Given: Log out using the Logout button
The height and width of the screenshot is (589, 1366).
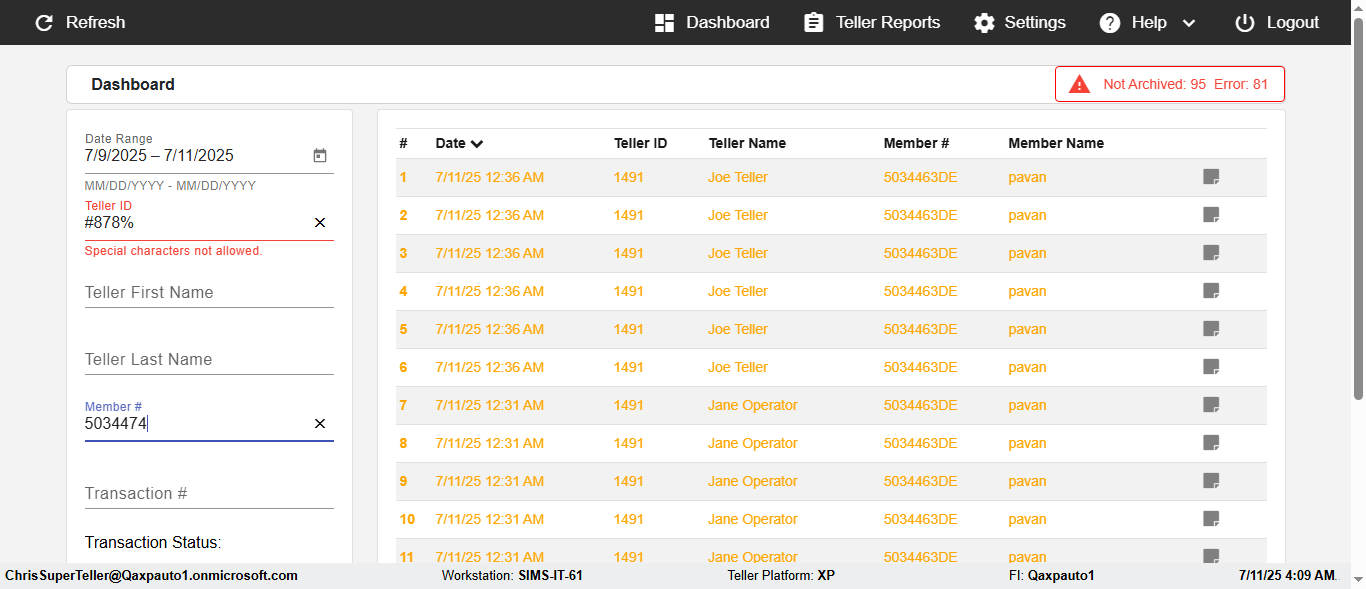Looking at the screenshot, I should click(1277, 22).
